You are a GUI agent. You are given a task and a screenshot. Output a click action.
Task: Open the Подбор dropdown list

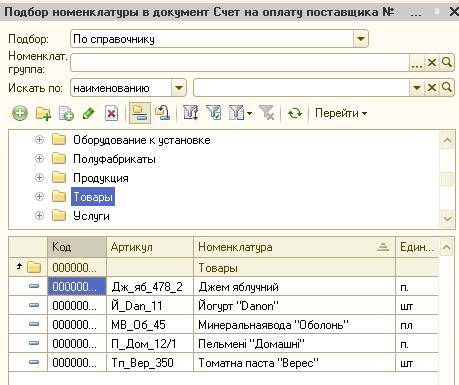[361, 39]
